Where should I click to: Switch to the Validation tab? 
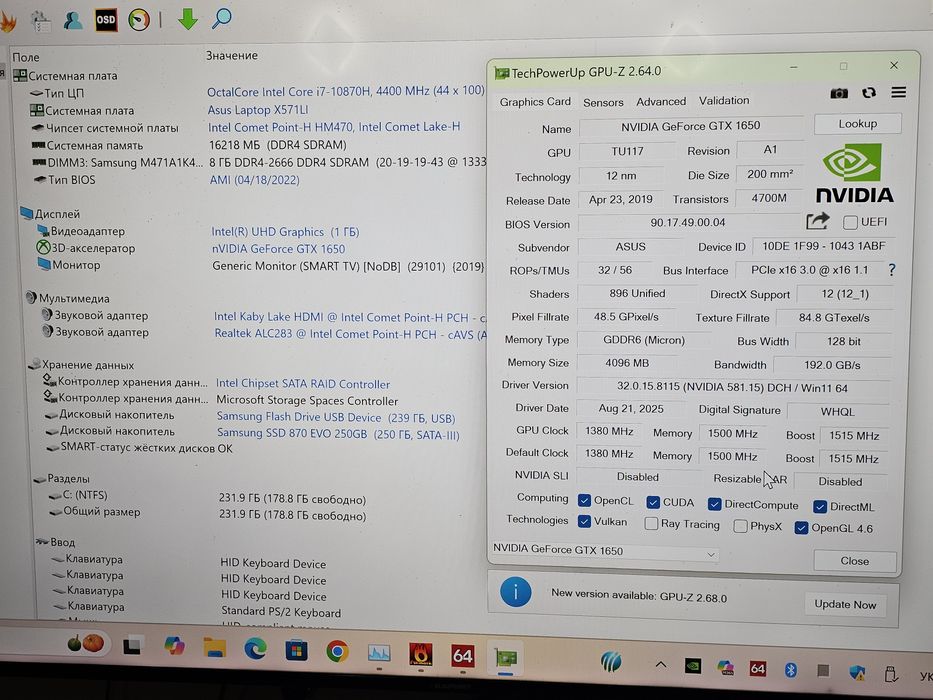point(724,100)
